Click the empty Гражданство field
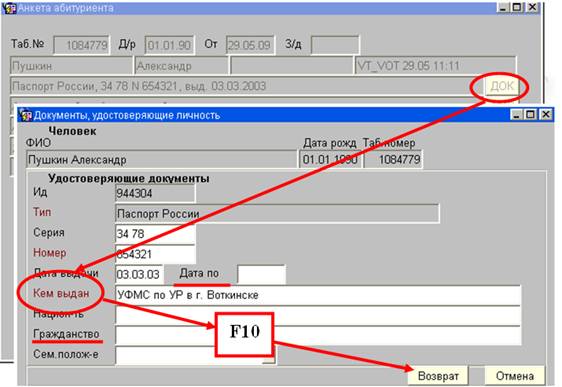This screenshot has height=387, width=562. [318, 335]
